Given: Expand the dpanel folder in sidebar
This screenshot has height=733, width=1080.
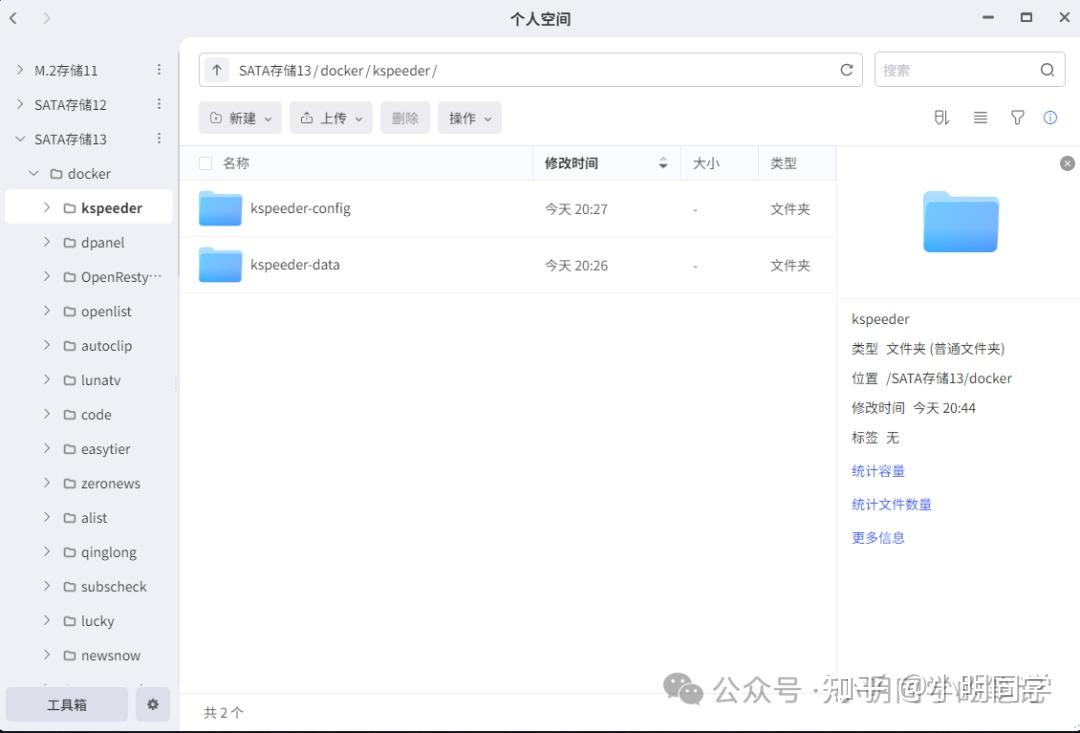Looking at the screenshot, I should [x=46, y=242].
